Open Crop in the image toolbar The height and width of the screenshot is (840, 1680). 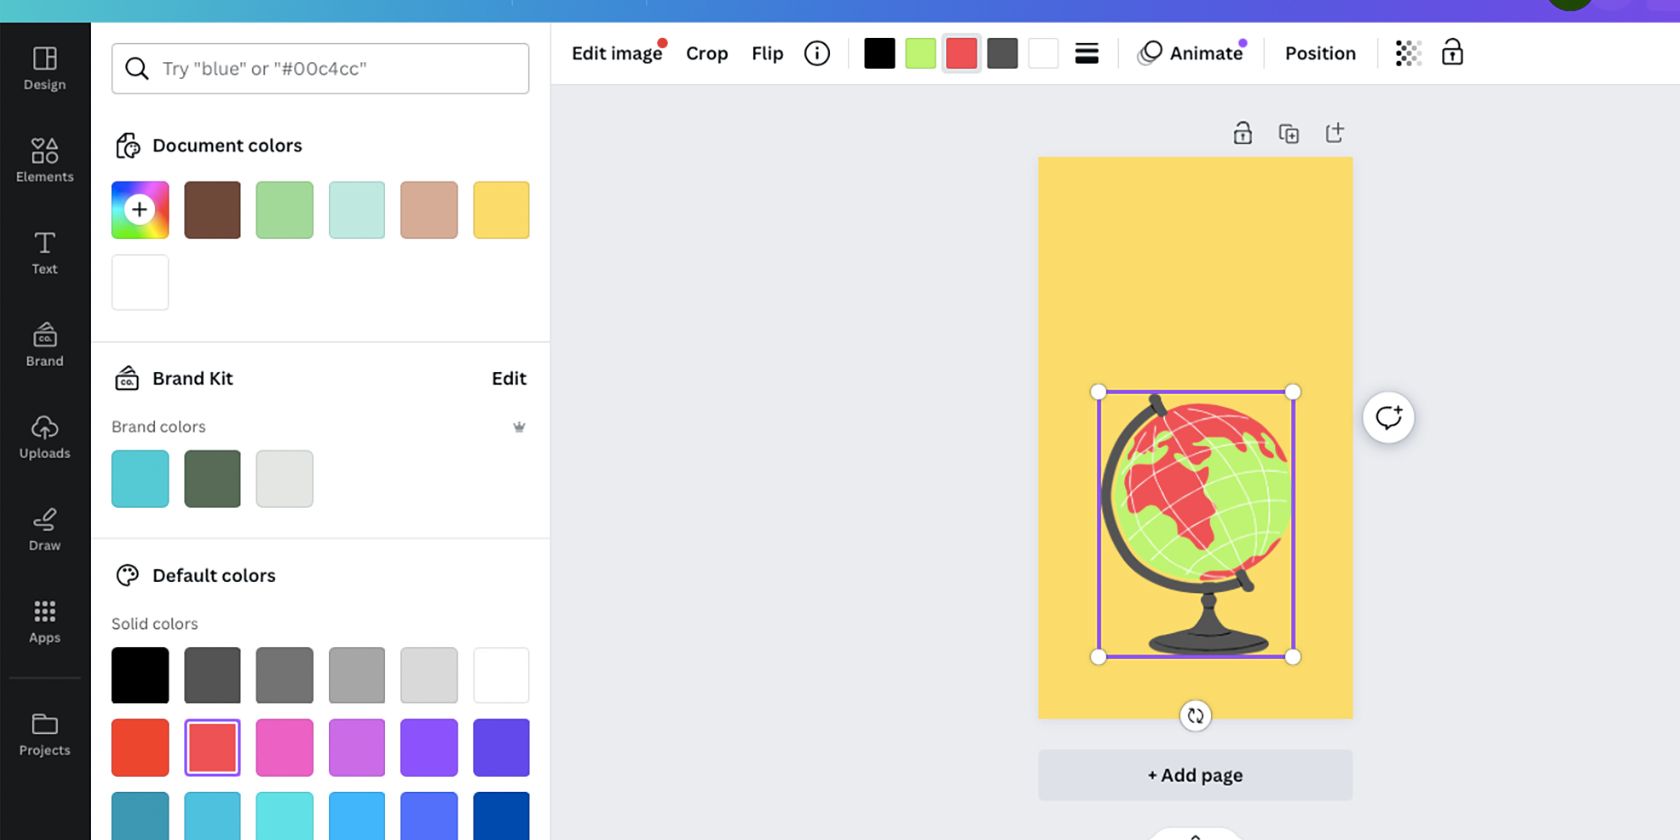[706, 53]
